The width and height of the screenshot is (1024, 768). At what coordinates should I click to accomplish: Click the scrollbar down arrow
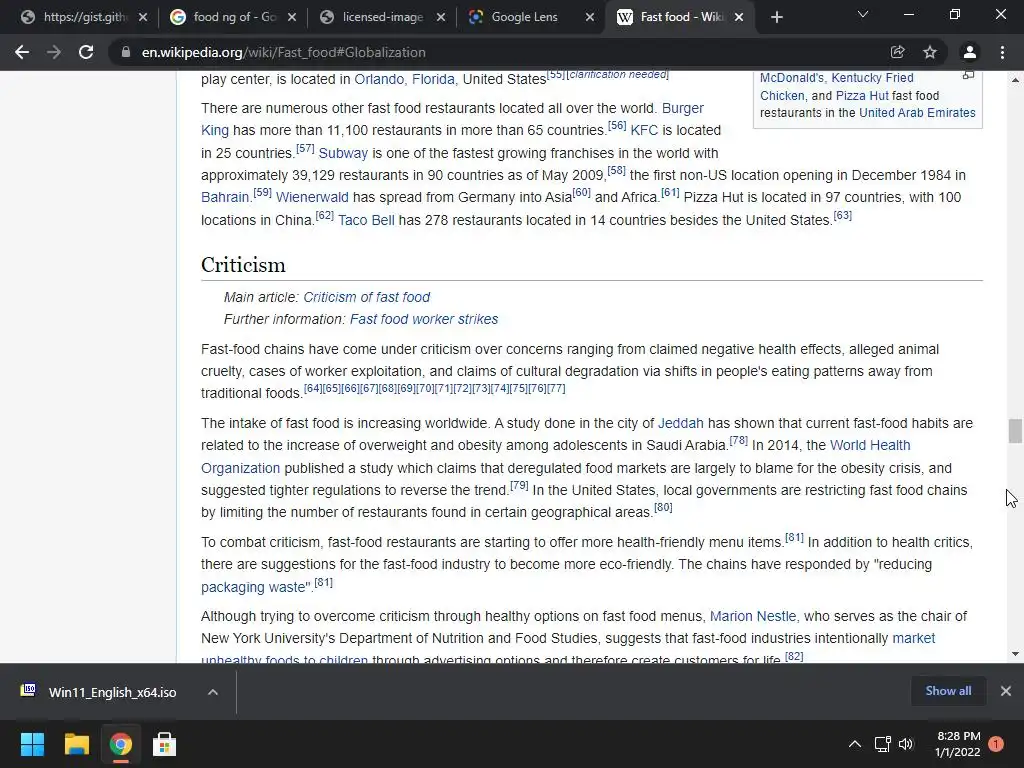(x=1015, y=654)
